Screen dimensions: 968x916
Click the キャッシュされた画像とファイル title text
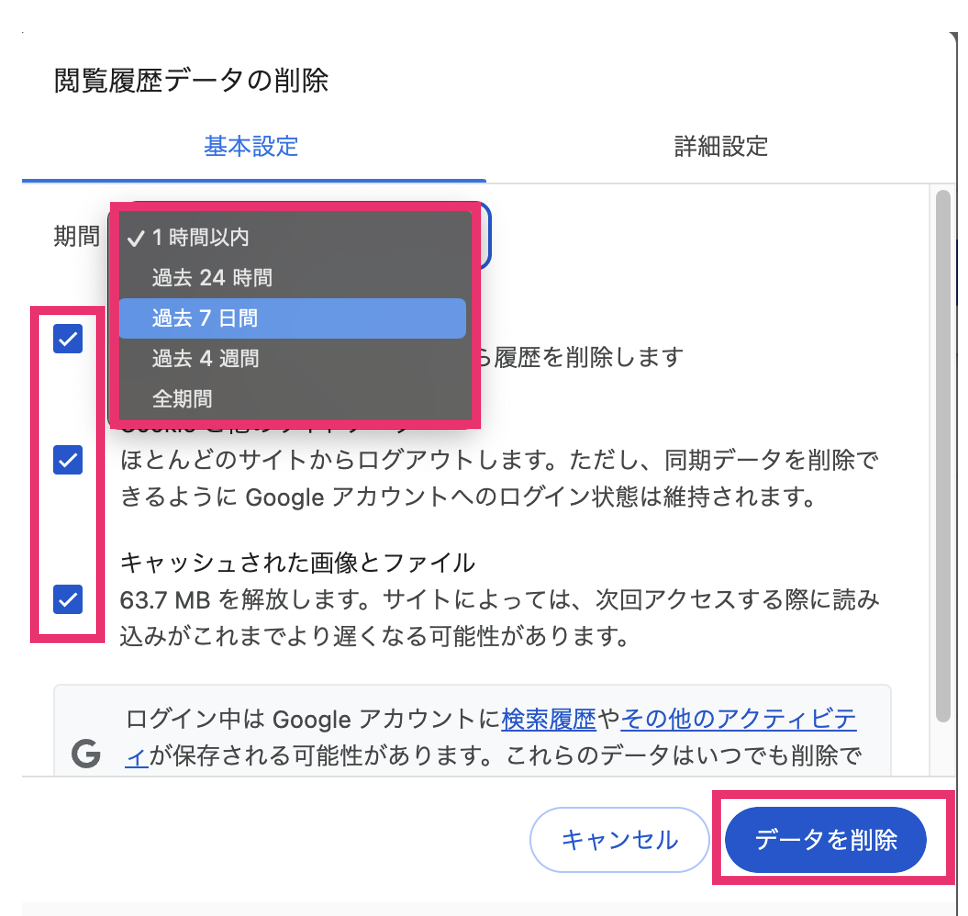tap(298, 563)
